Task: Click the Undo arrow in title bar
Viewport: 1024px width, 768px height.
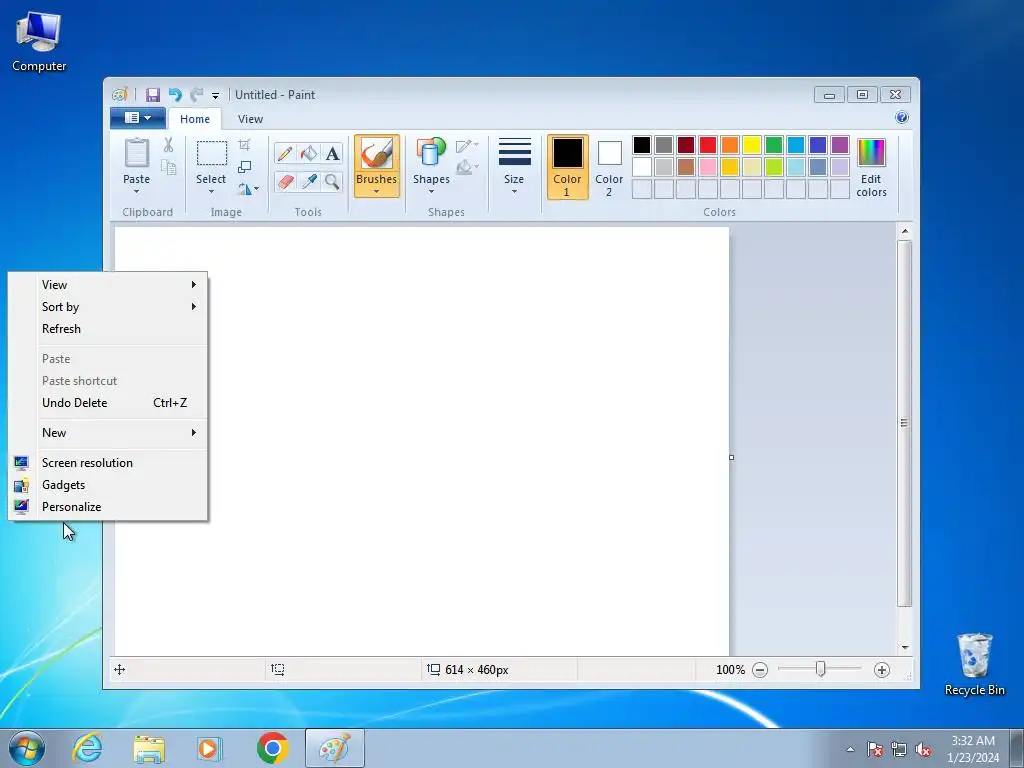Action: coord(174,95)
